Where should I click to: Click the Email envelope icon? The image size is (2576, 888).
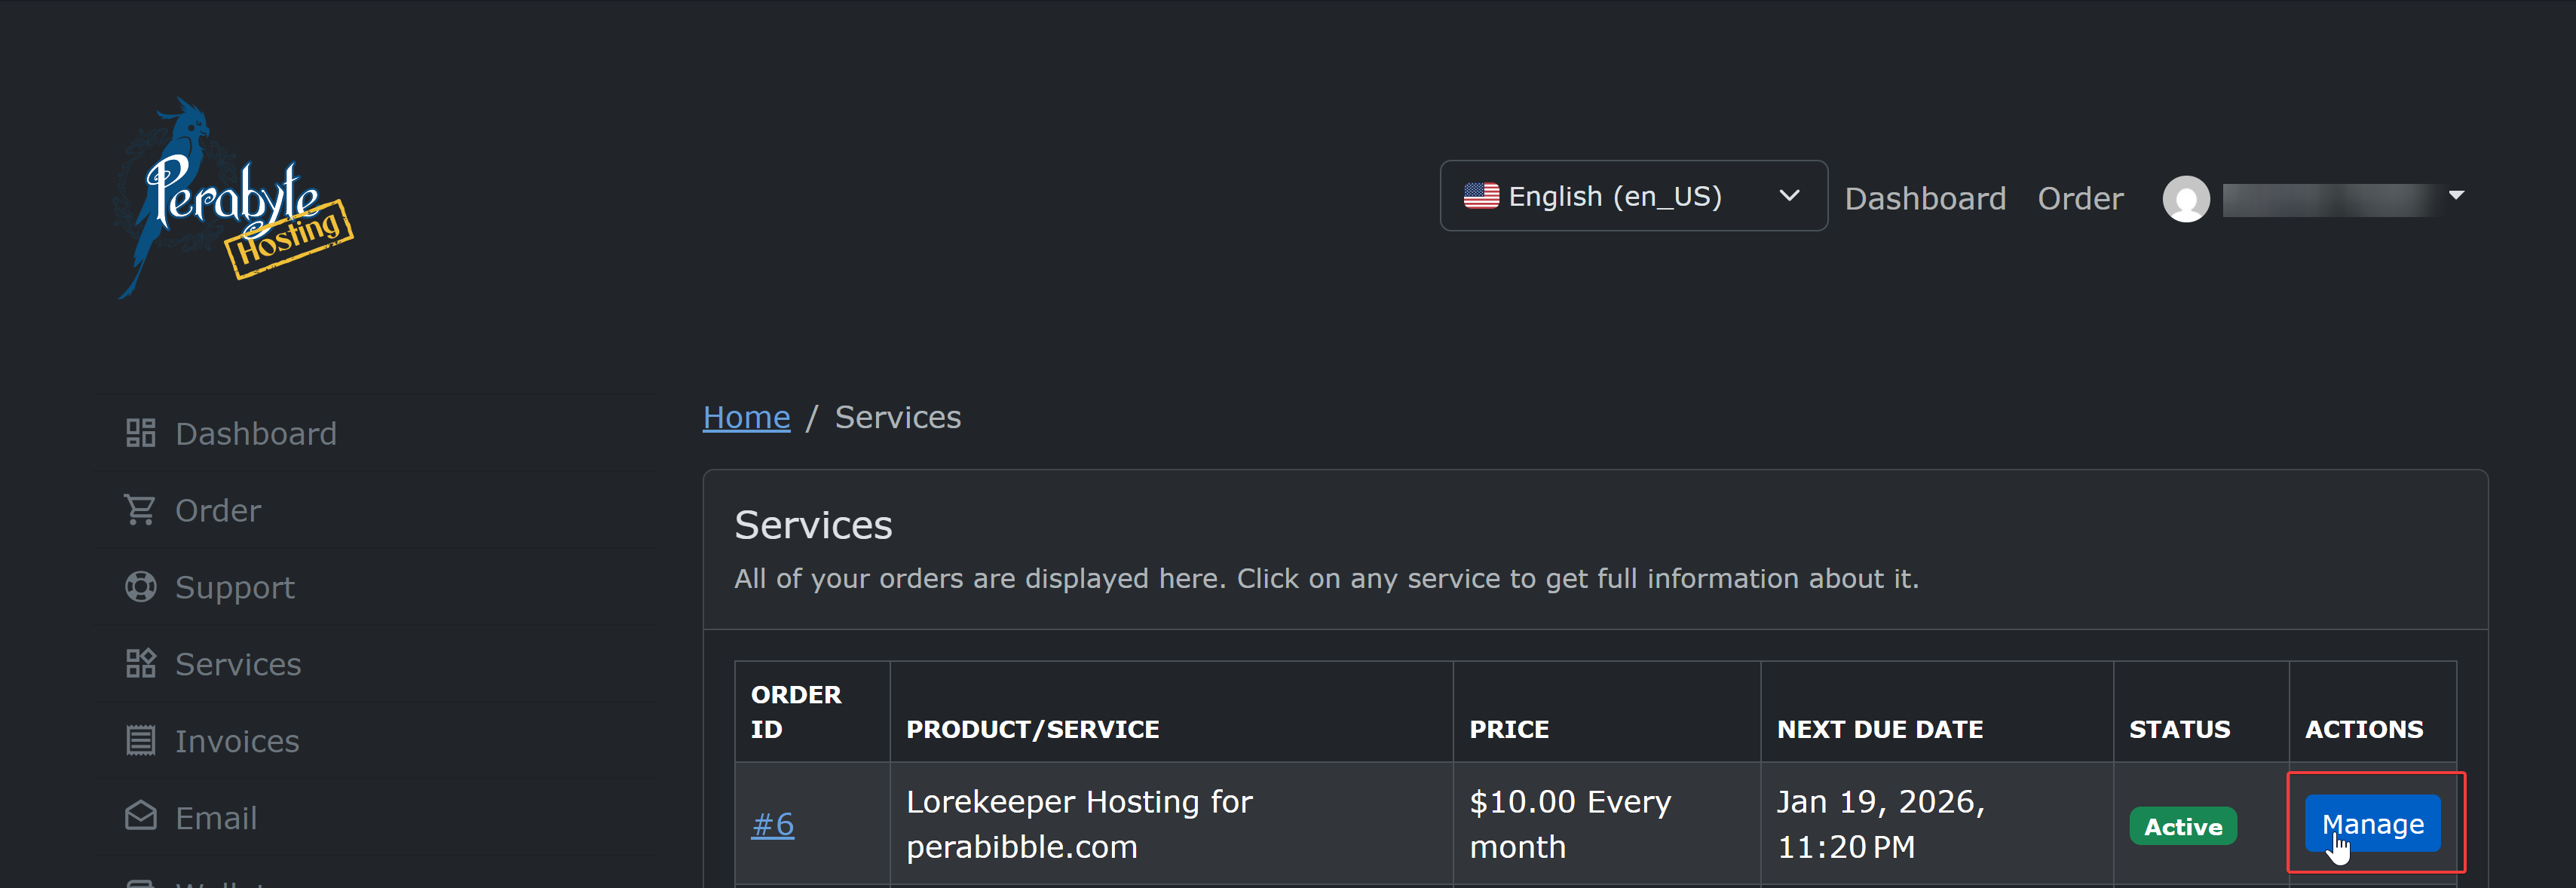pyautogui.click(x=141, y=817)
